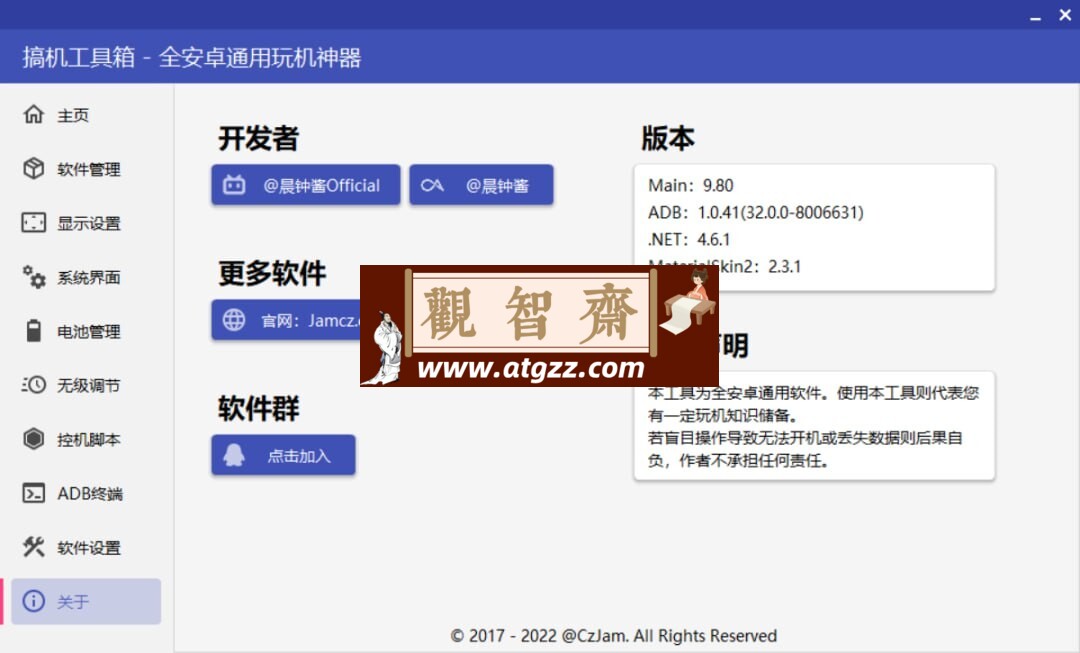This screenshot has height=653, width=1080.
Task: Click the window title 搞机工具箱
Action: [79, 57]
